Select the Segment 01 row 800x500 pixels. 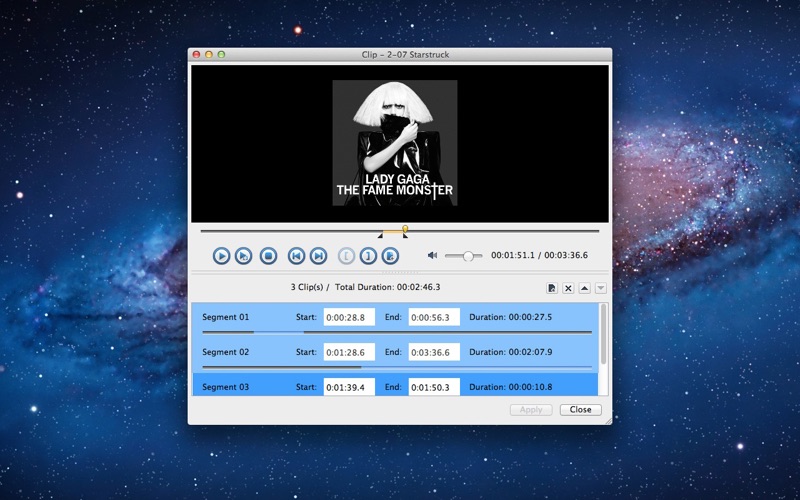[395, 320]
